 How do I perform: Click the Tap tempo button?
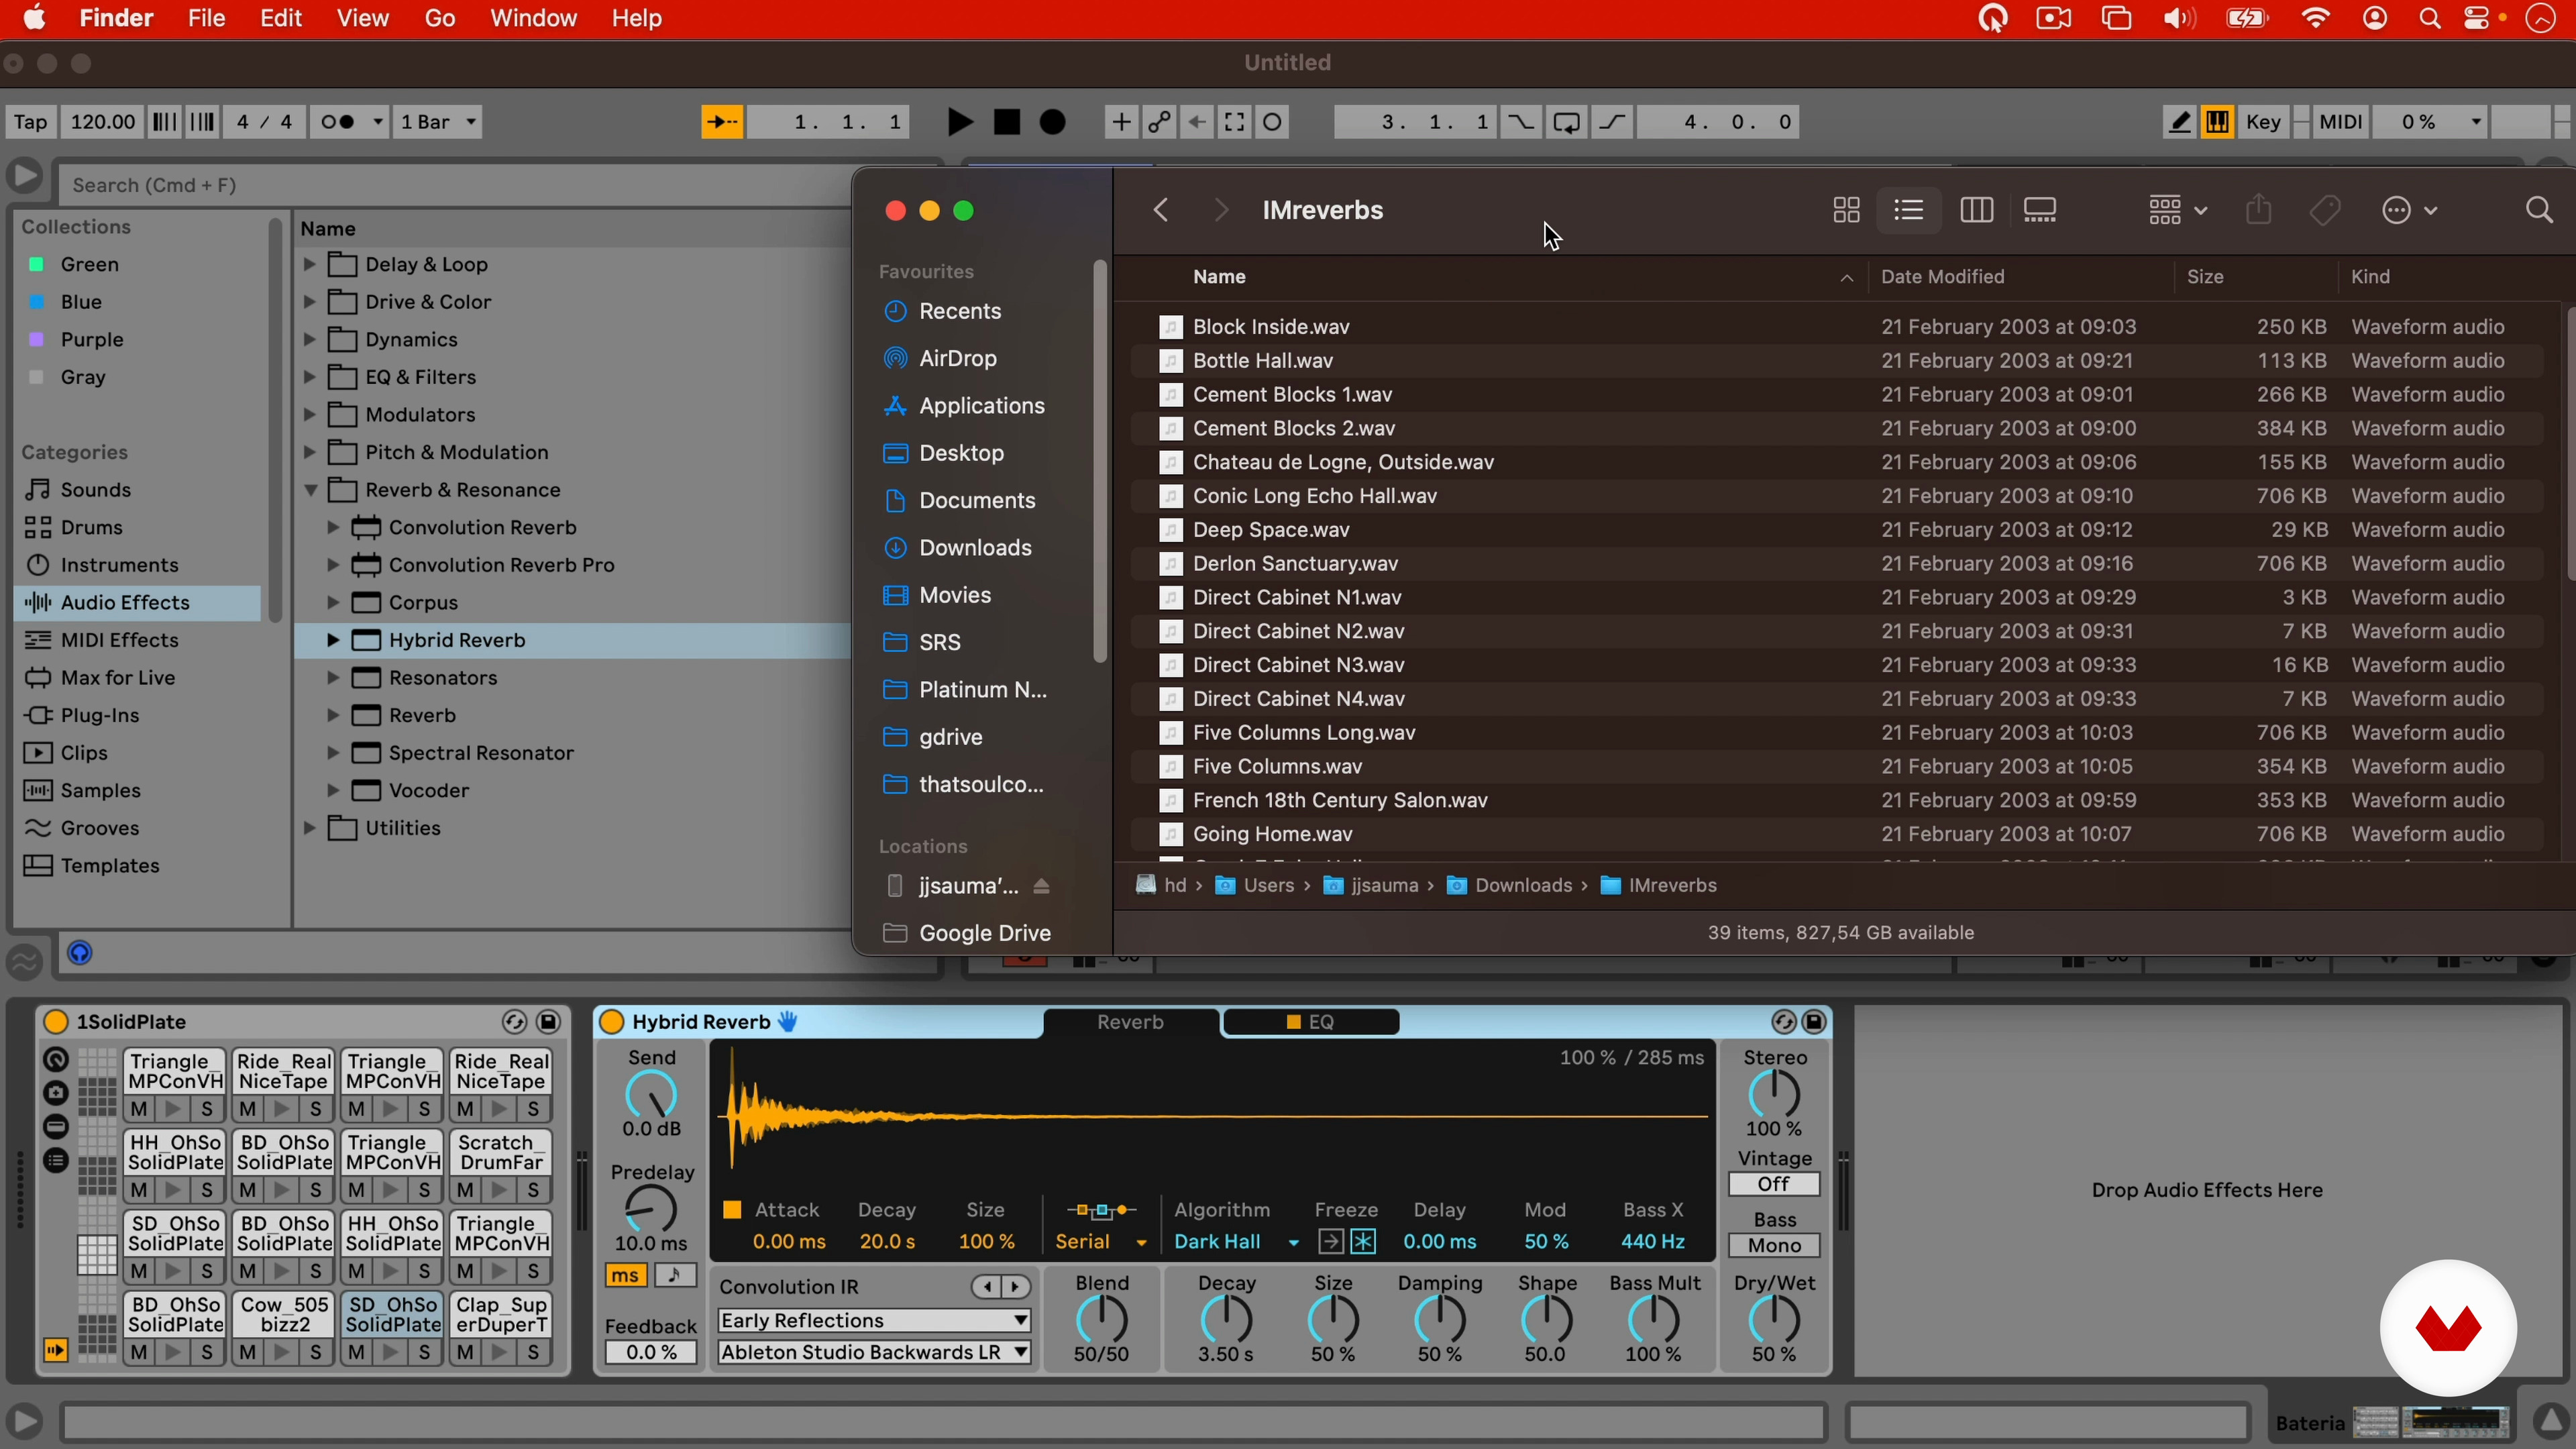pos(30,122)
